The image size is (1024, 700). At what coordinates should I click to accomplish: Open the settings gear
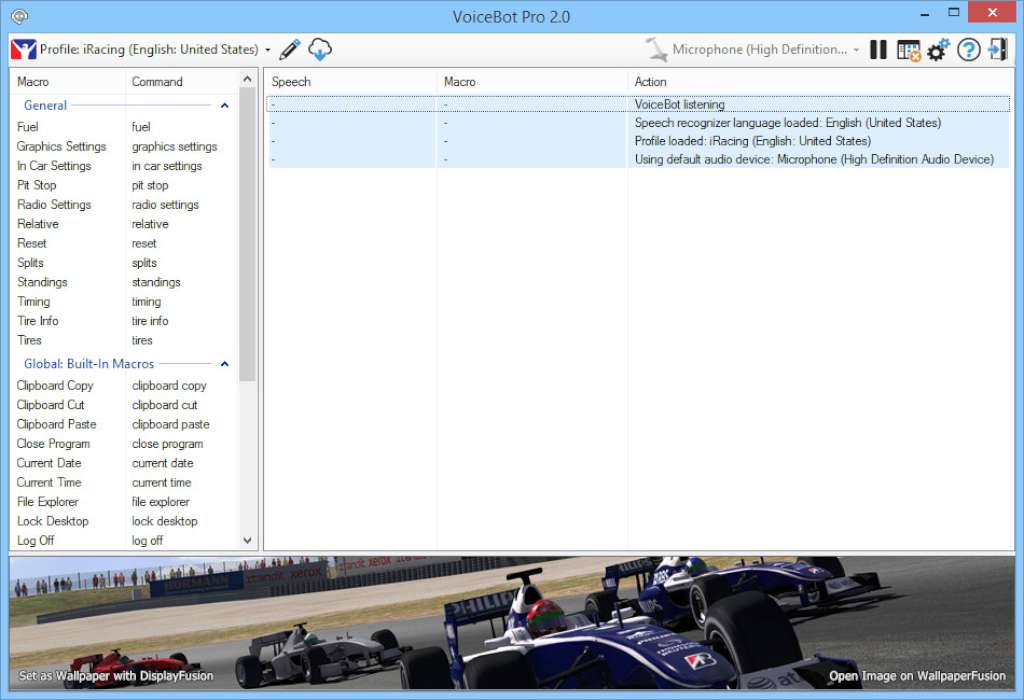coord(937,49)
